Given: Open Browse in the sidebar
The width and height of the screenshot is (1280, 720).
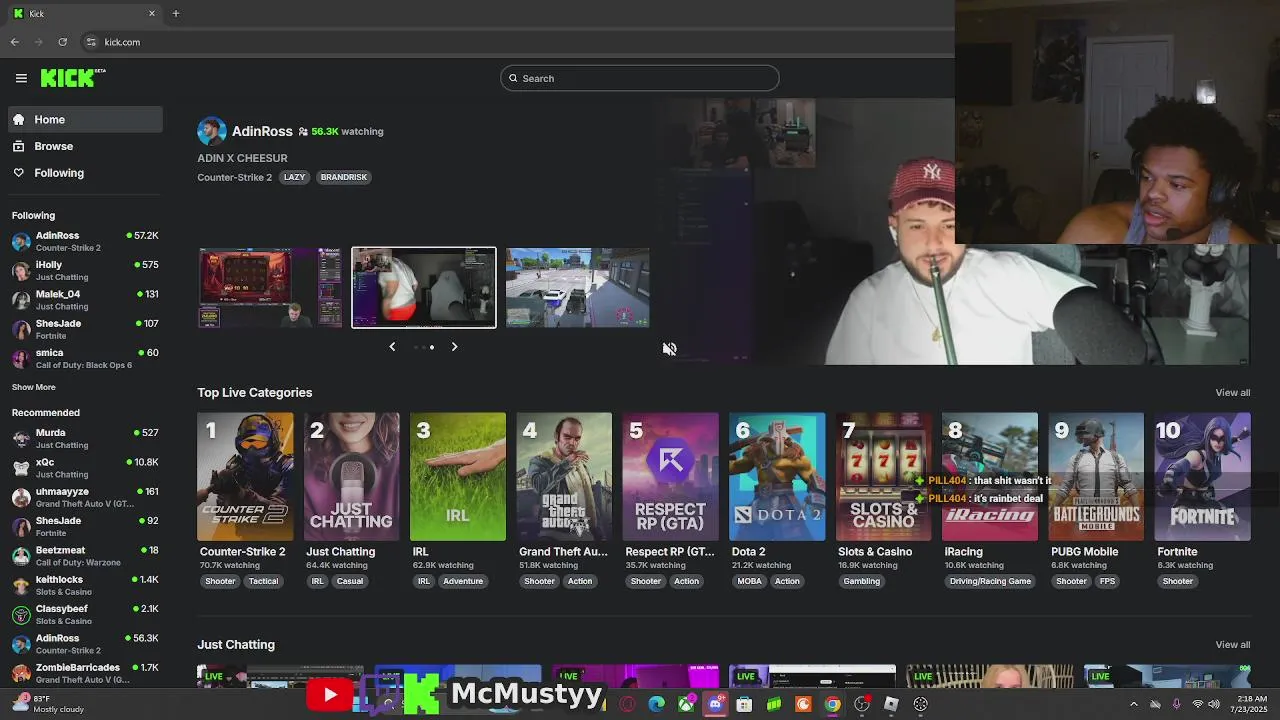Looking at the screenshot, I should point(85,146).
